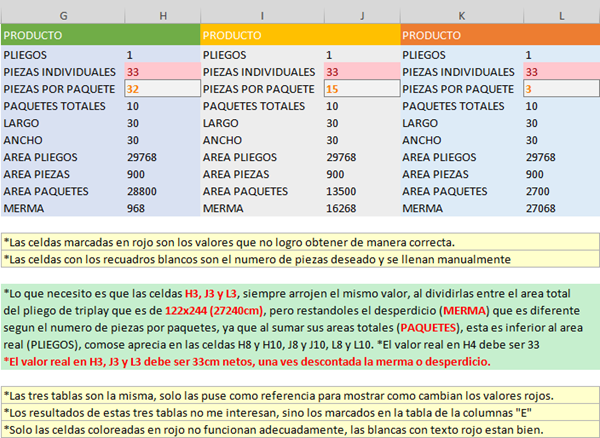Image resolution: width=600 pixels, height=438 pixels.
Task: Click AREA PIEZAS label in column I
Action: (236, 174)
